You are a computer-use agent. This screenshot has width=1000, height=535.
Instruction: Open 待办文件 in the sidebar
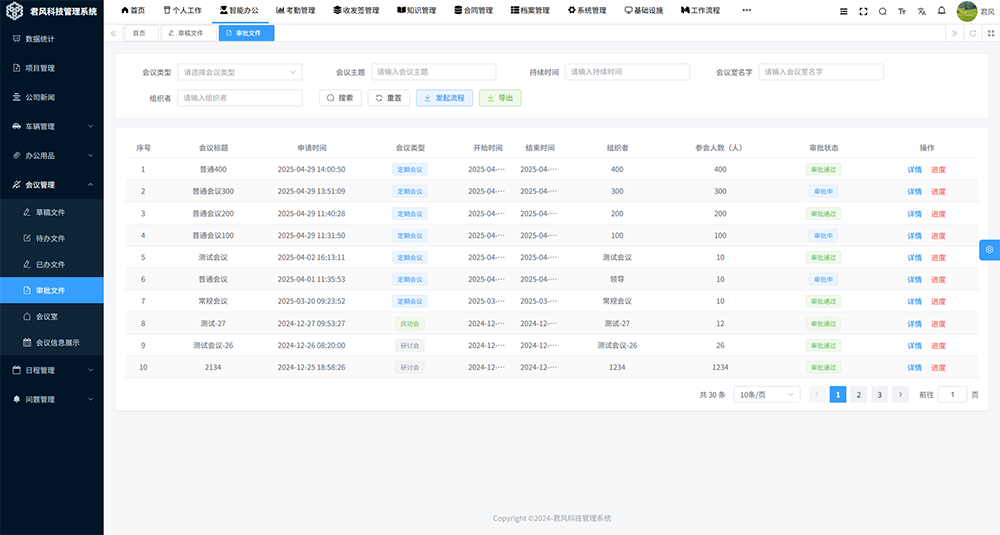point(52,238)
